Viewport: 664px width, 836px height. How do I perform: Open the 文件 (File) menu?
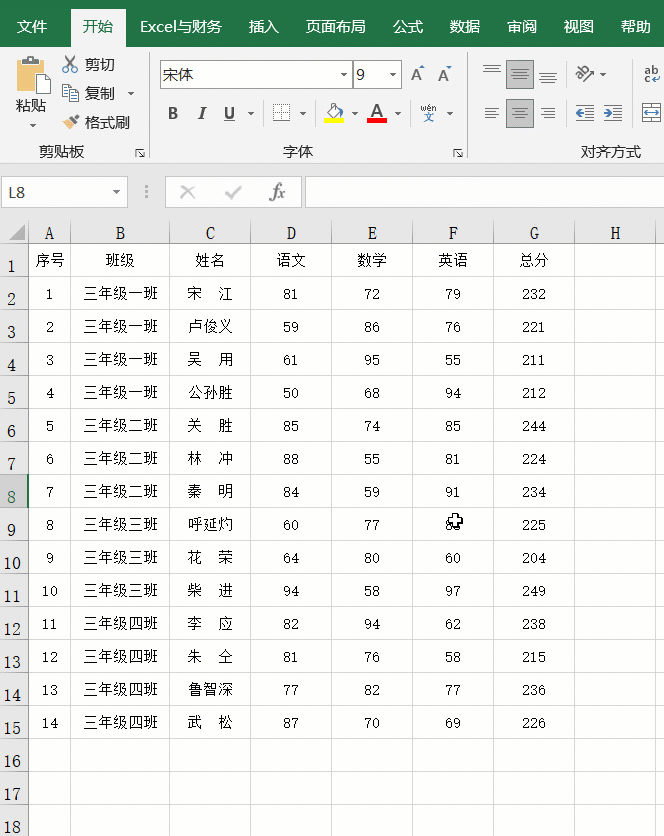coord(32,27)
